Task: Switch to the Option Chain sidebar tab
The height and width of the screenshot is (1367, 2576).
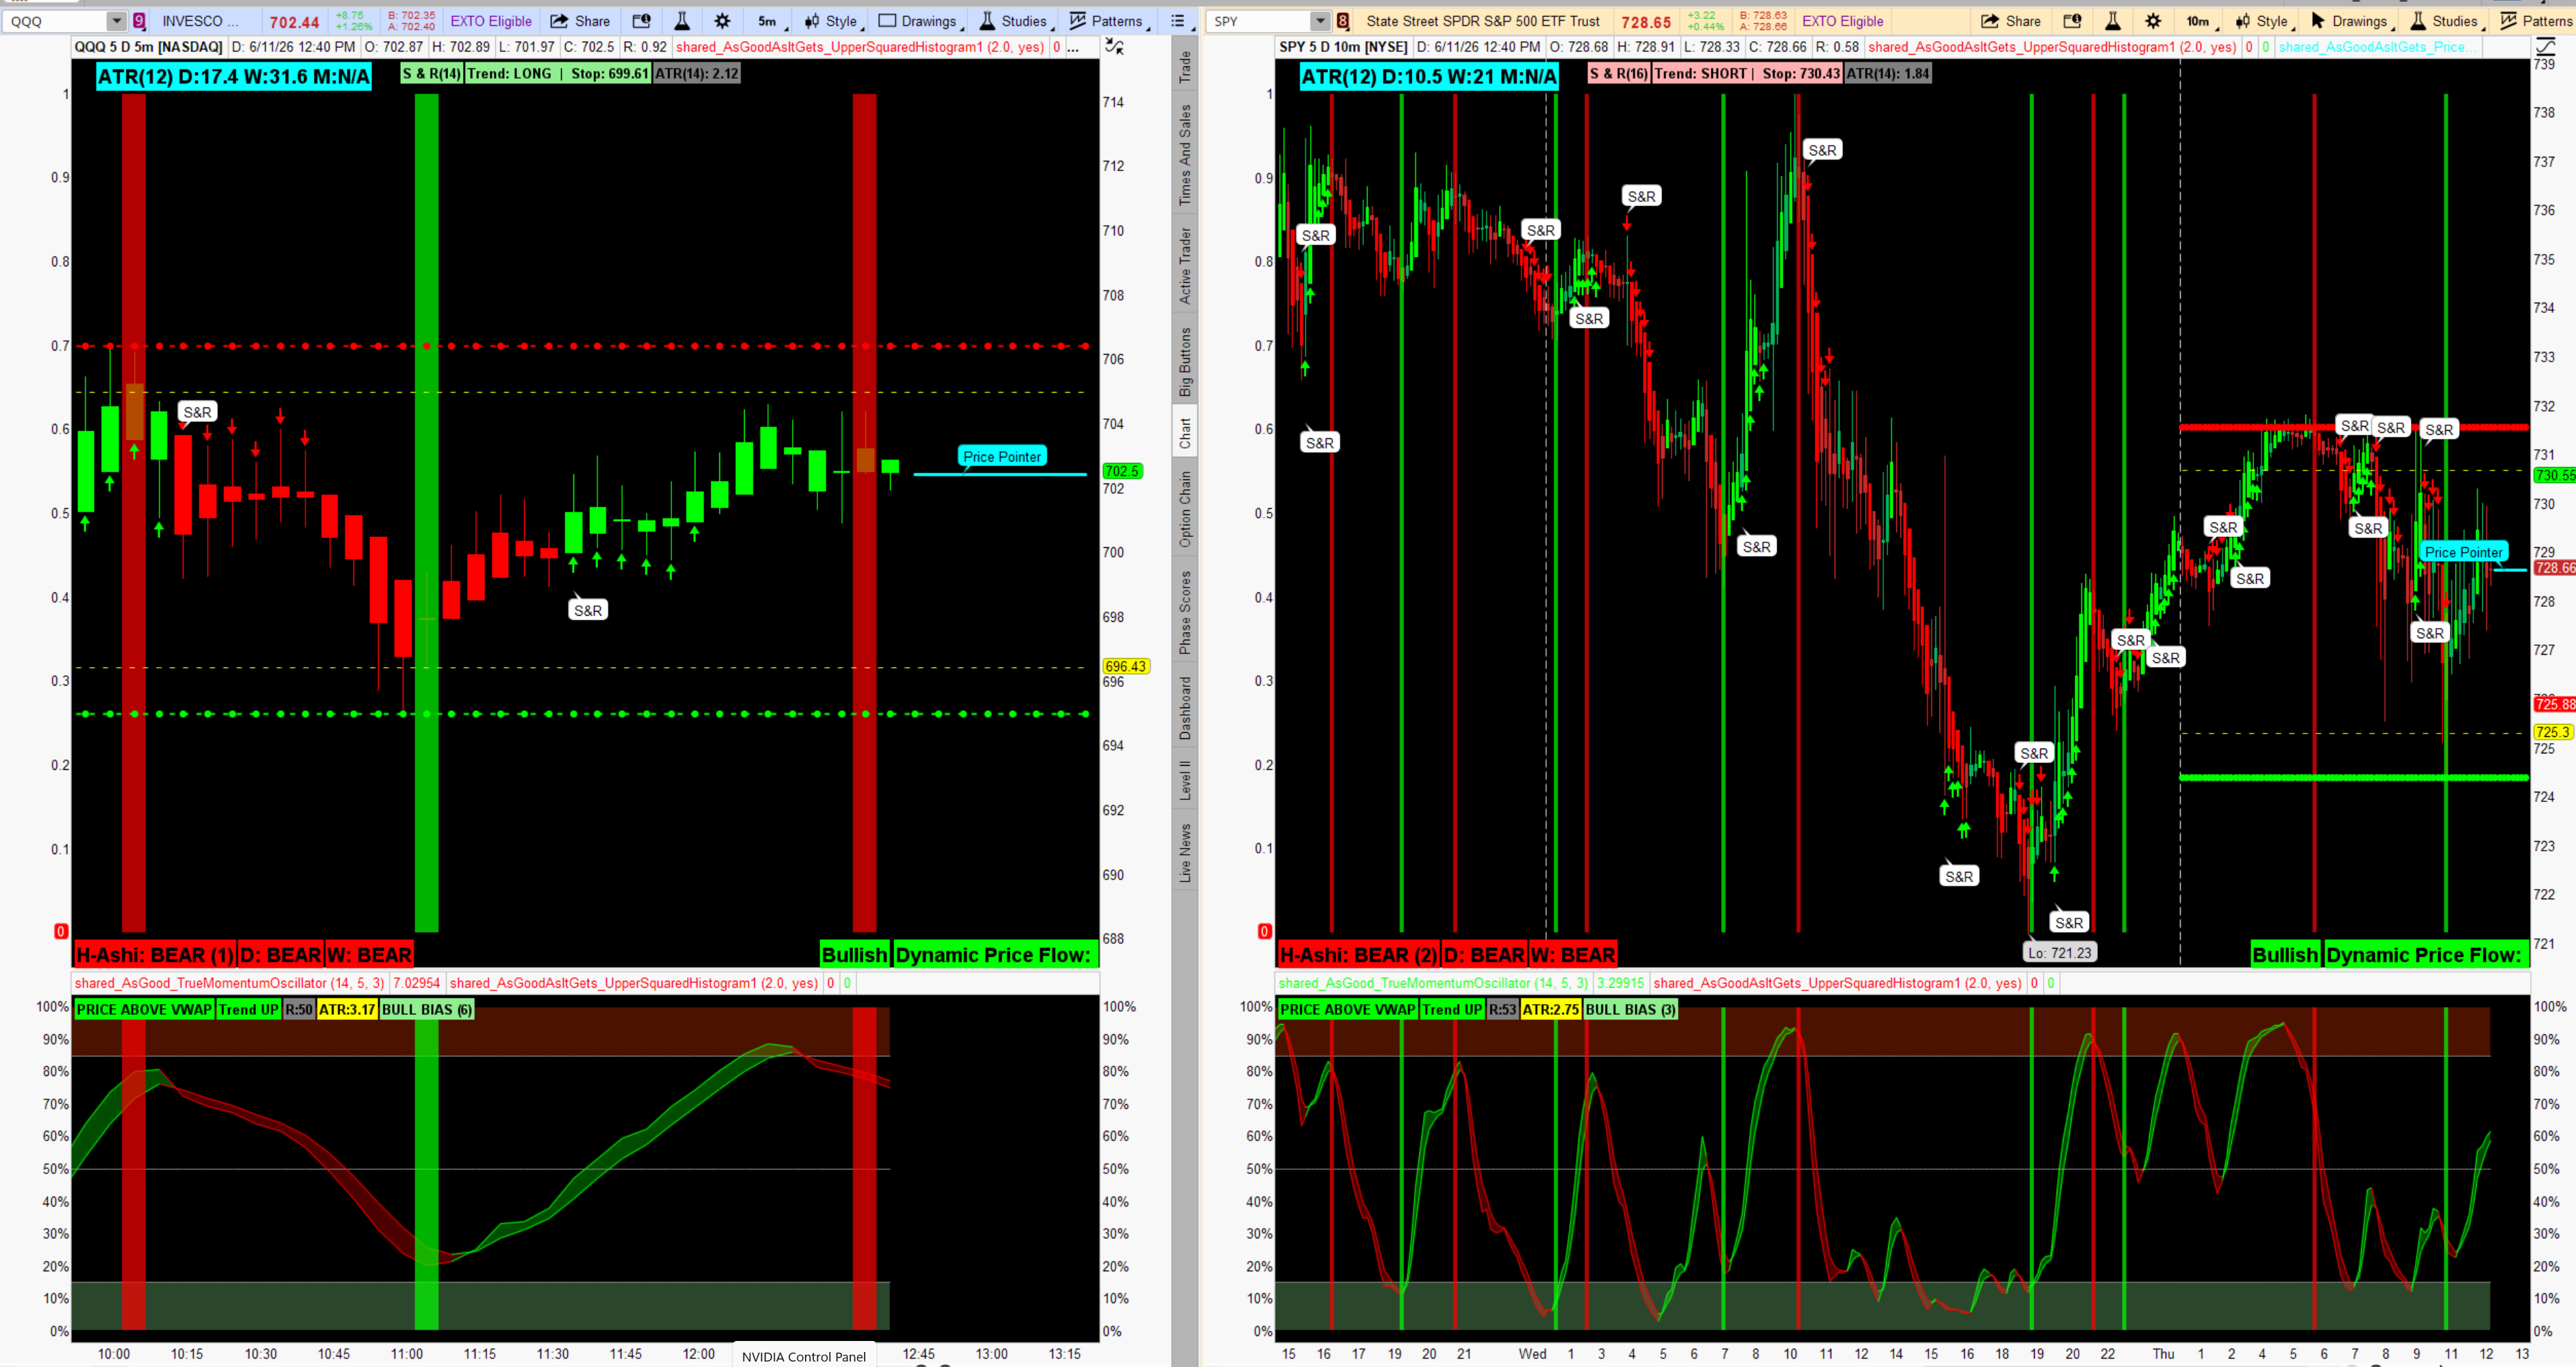Action: (x=1185, y=509)
